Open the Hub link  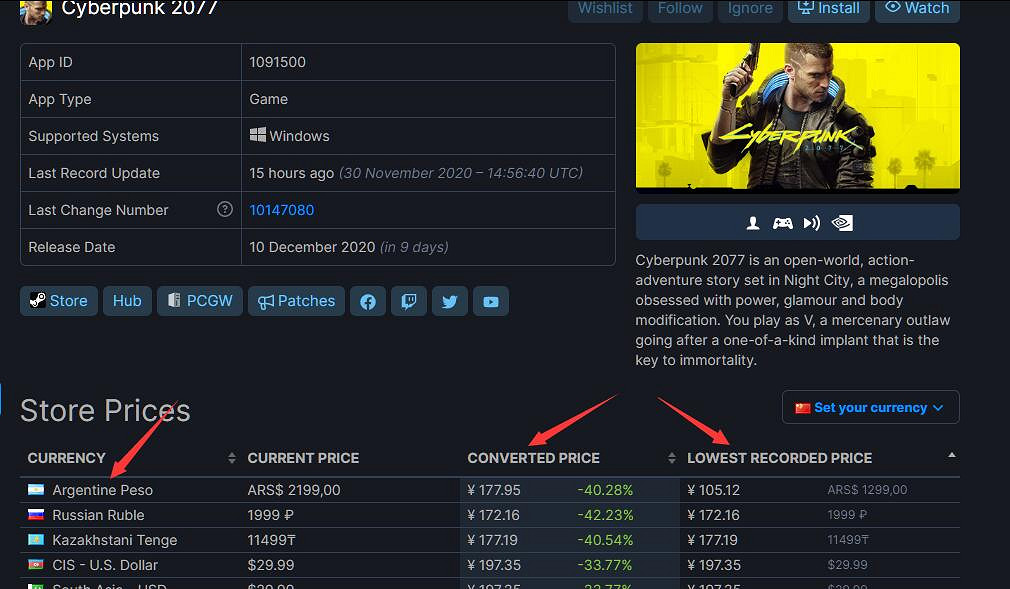point(127,301)
